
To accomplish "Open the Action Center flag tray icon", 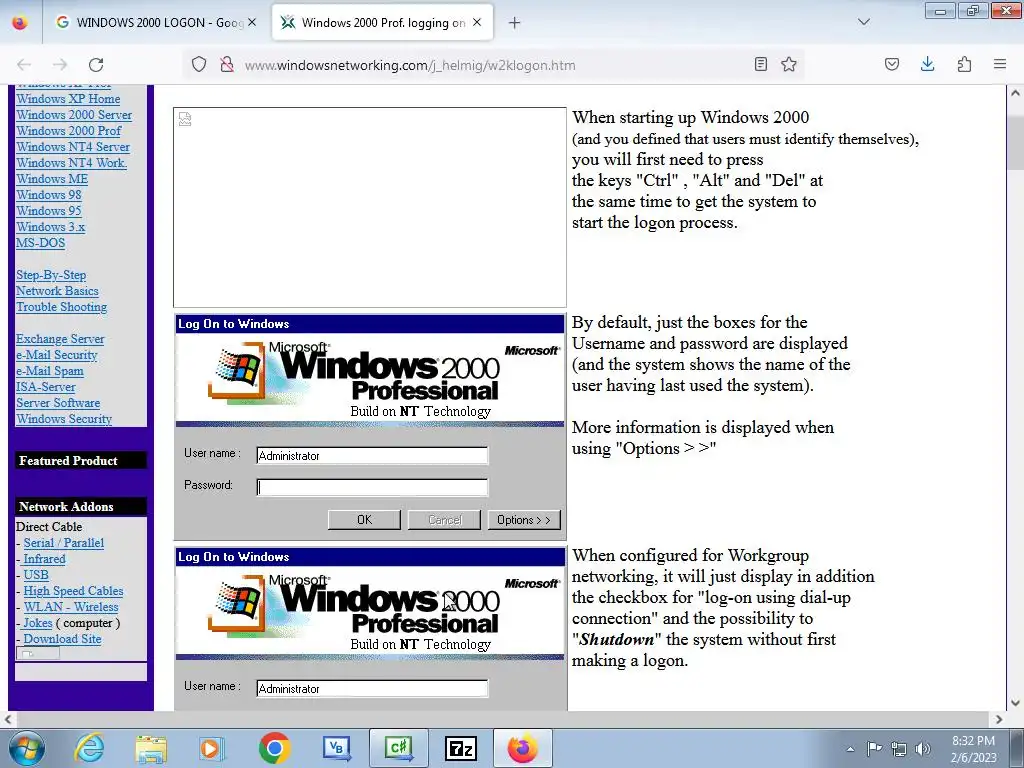I will pyautogui.click(x=874, y=748).
